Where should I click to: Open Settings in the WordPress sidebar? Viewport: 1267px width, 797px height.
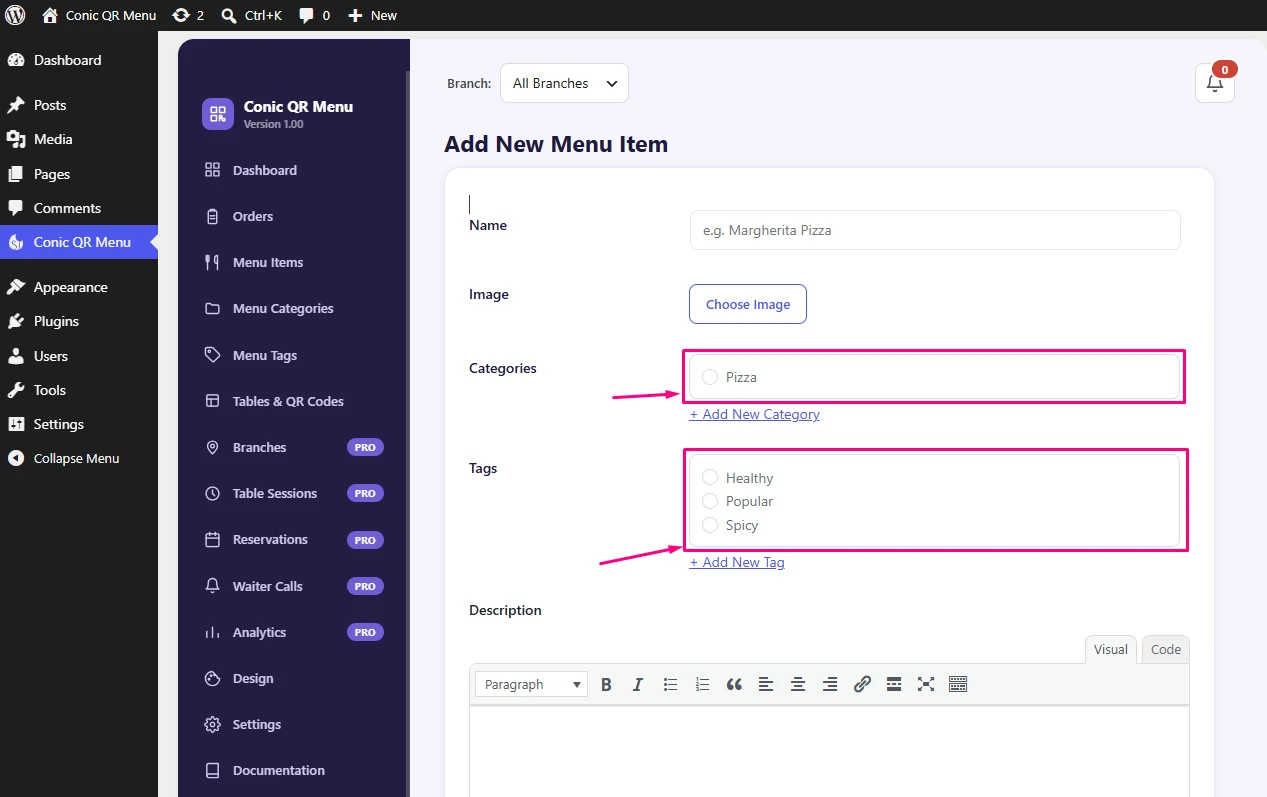79,424
